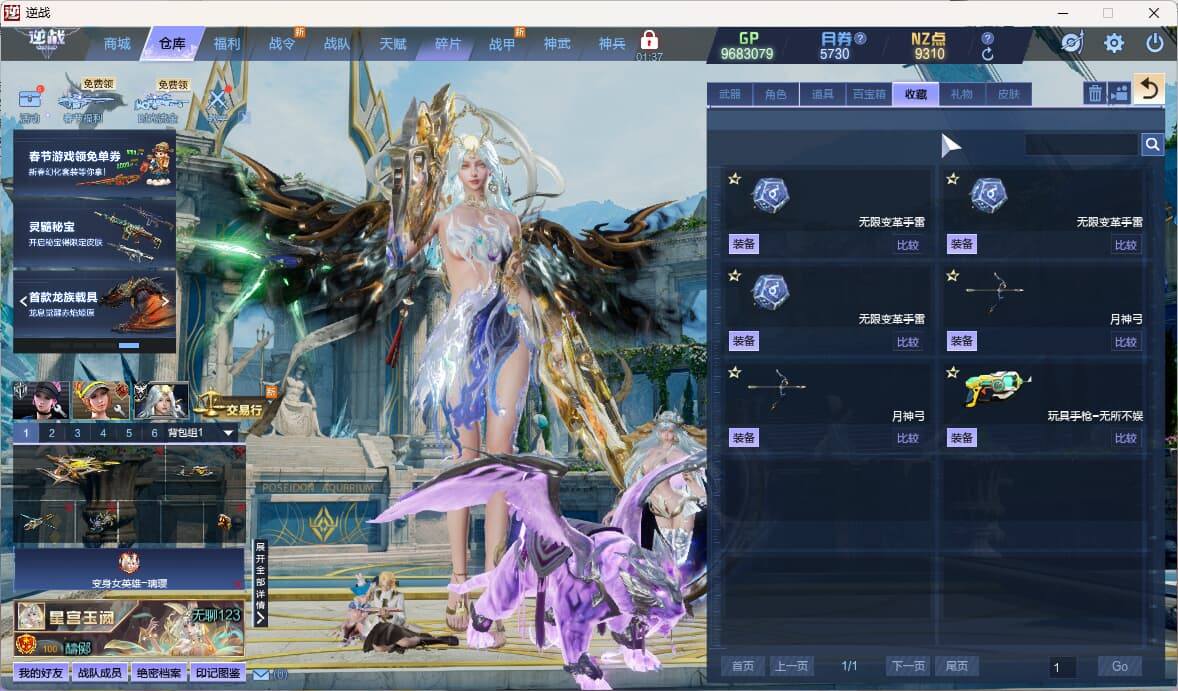
Task: Click the first 无限变革手雷 grenade icon
Action: (x=770, y=195)
